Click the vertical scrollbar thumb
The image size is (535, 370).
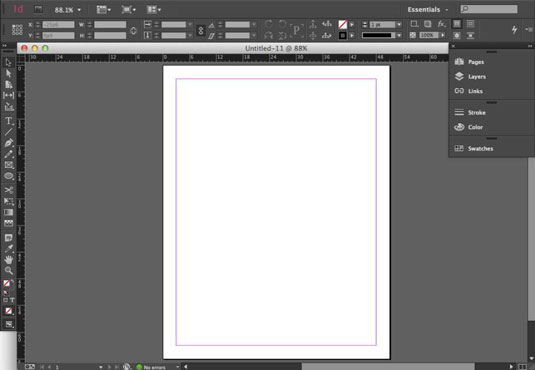click(531, 239)
